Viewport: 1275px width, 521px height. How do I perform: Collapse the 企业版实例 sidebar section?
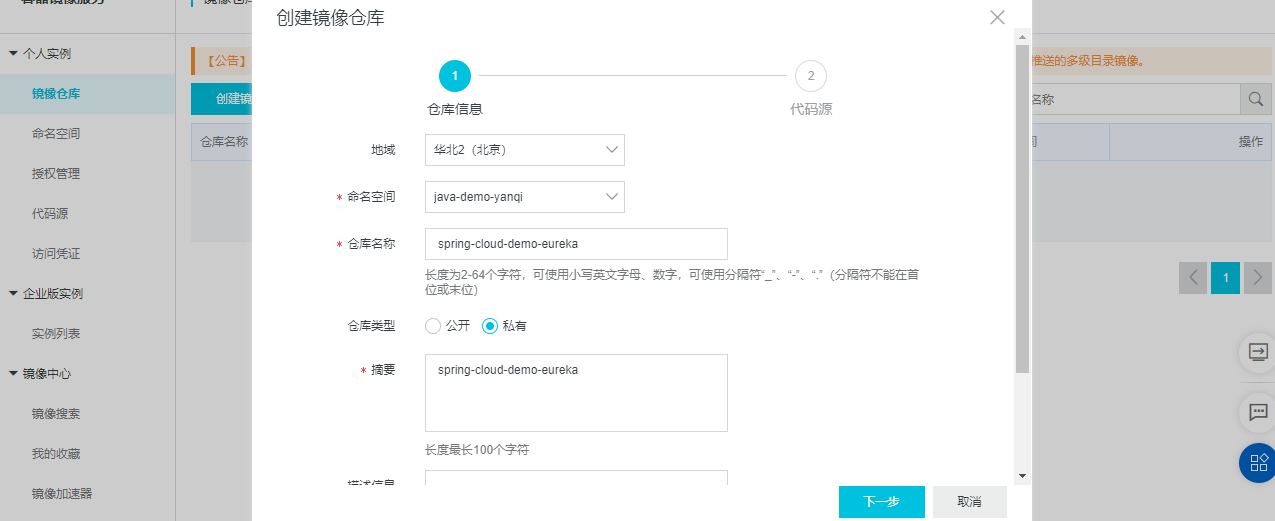(x=14, y=293)
